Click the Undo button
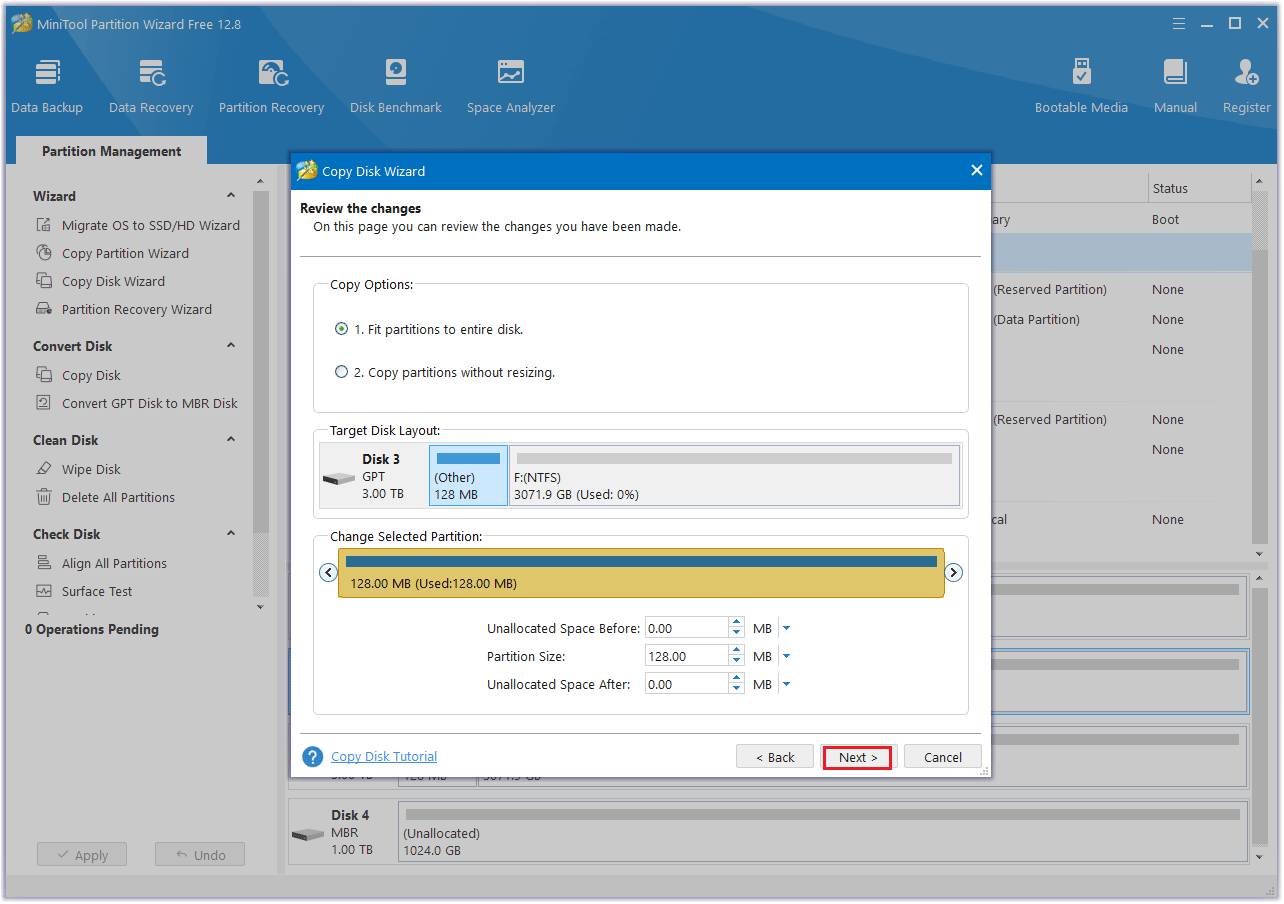The image size is (1284, 904). pos(200,855)
